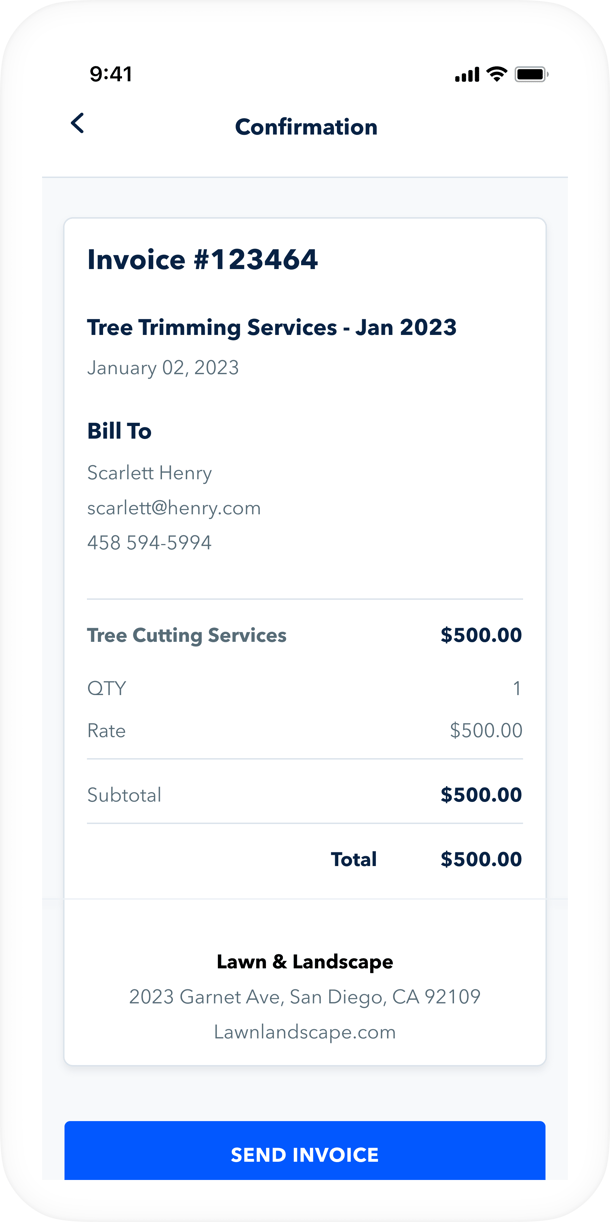Screen dimensions: 610x1222
Task: Tap the Tree Trimming Services invoice title
Action: 272,327
